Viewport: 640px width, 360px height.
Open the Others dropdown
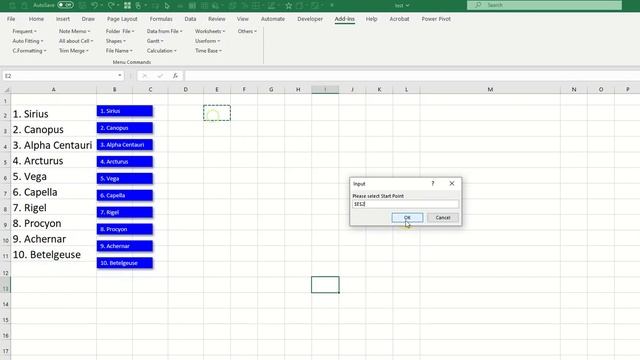point(247,31)
